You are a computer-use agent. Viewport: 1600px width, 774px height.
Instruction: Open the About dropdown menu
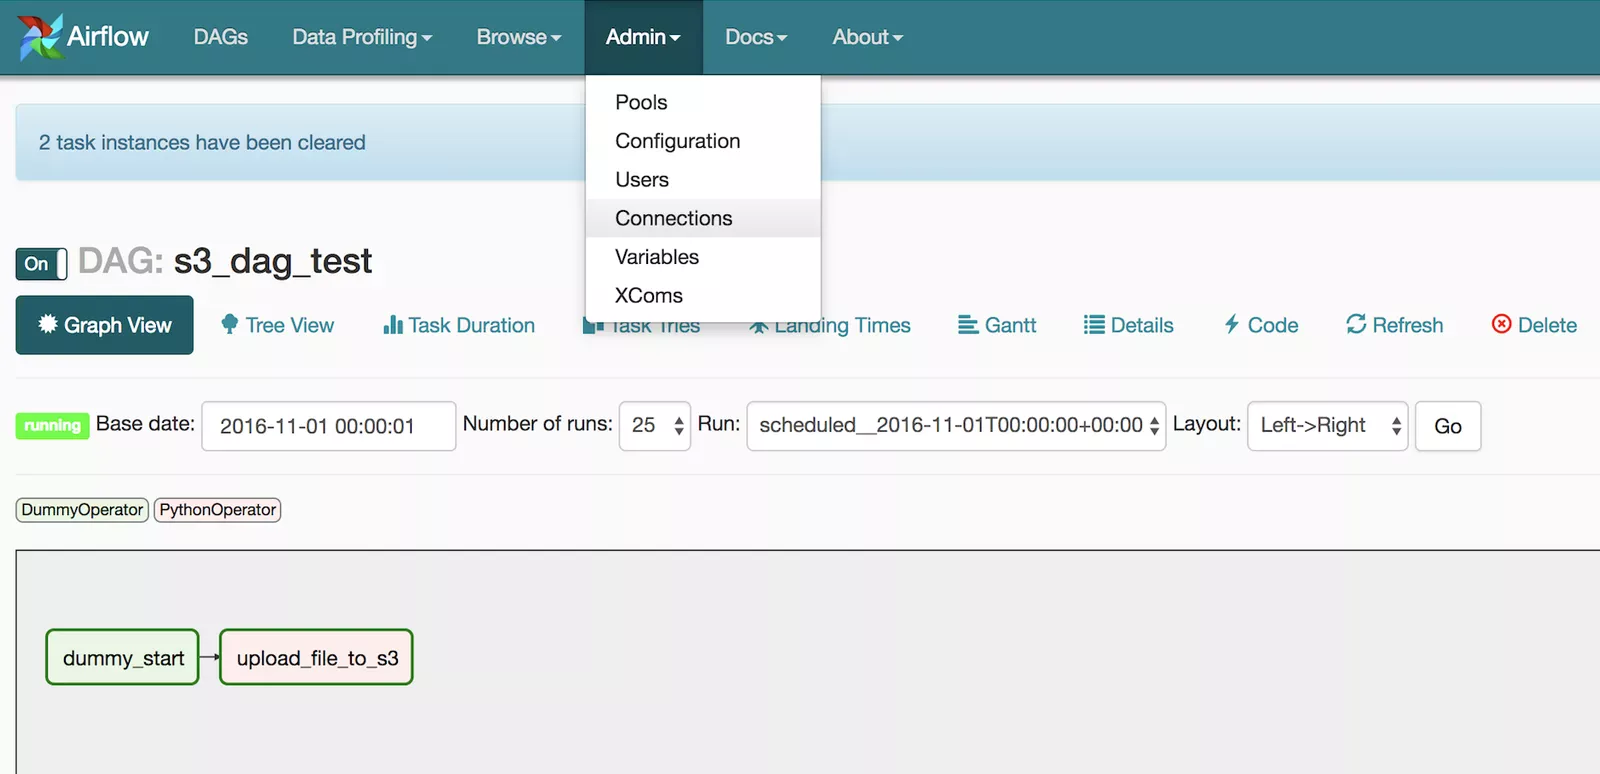(x=867, y=37)
